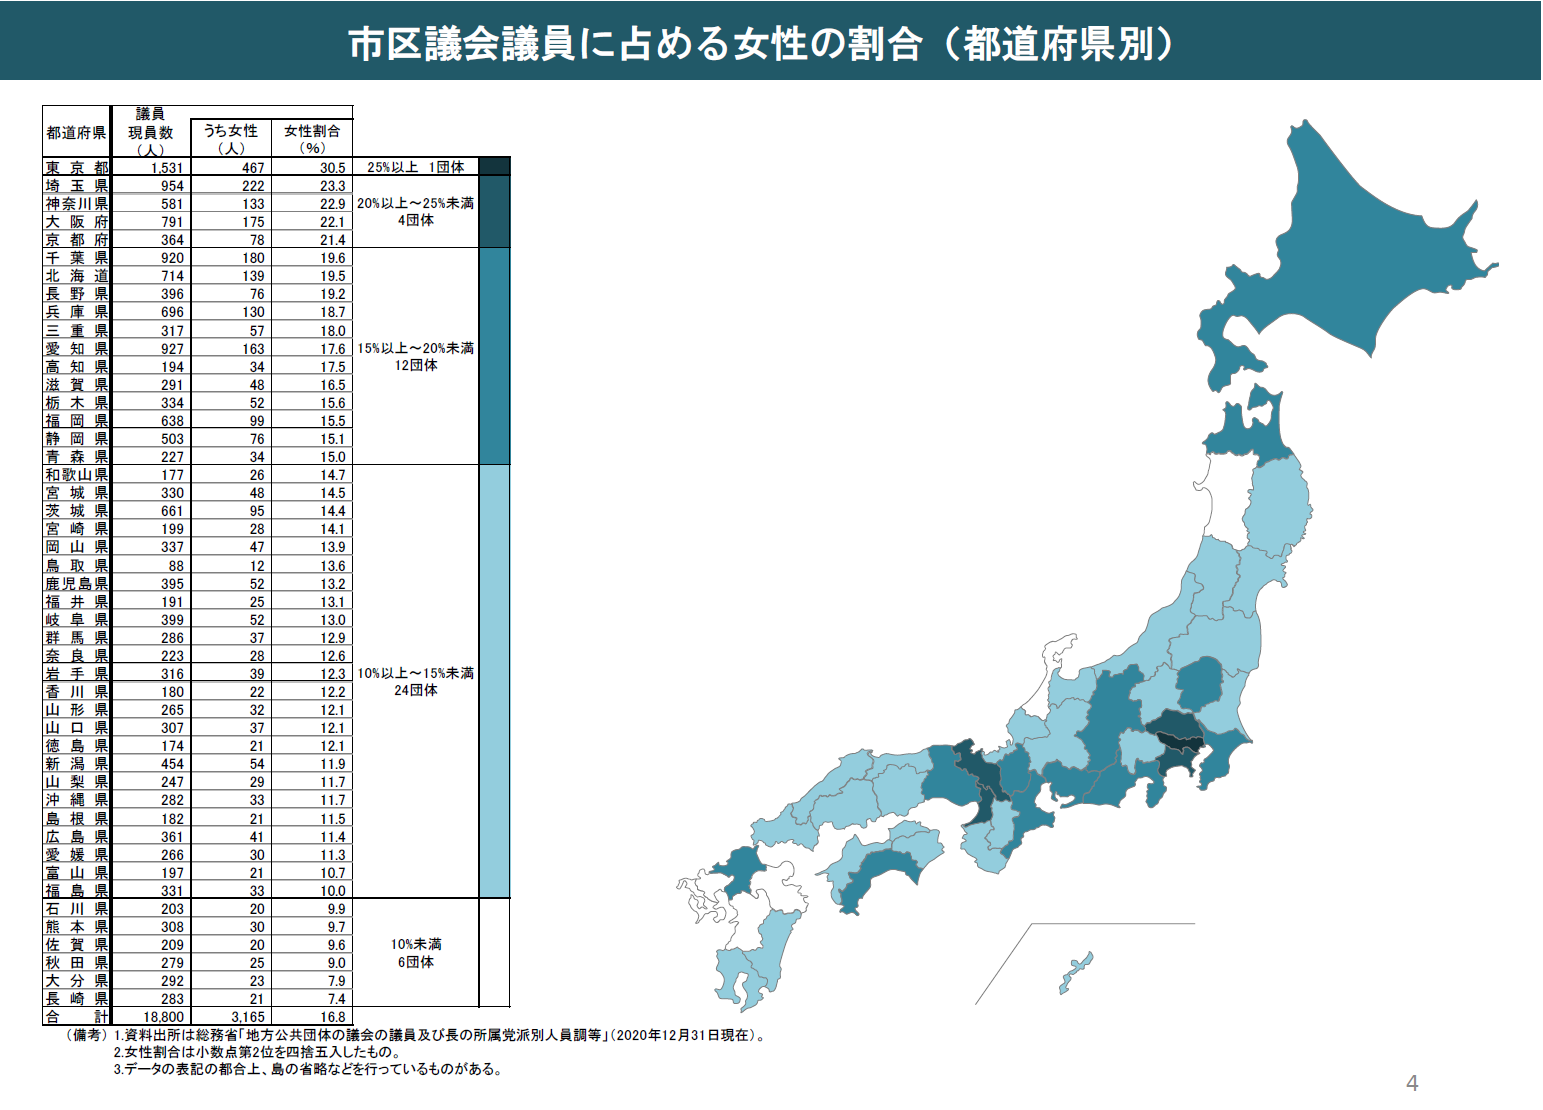The height and width of the screenshot is (1110, 1543).
Task: Click the 東京都 row label
Action: (x=76, y=168)
